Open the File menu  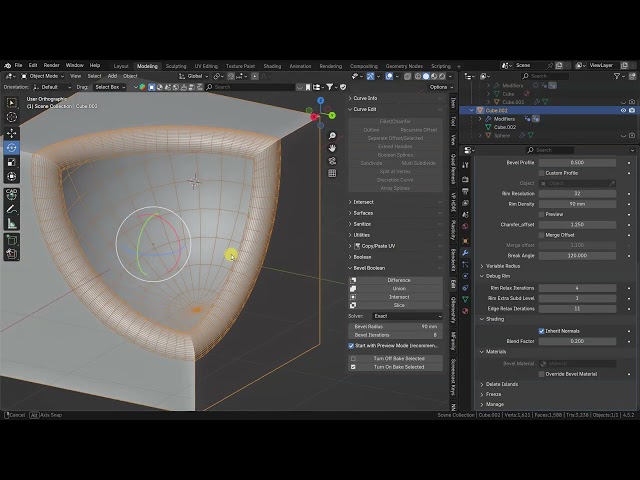pyautogui.click(x=18, y=65)
